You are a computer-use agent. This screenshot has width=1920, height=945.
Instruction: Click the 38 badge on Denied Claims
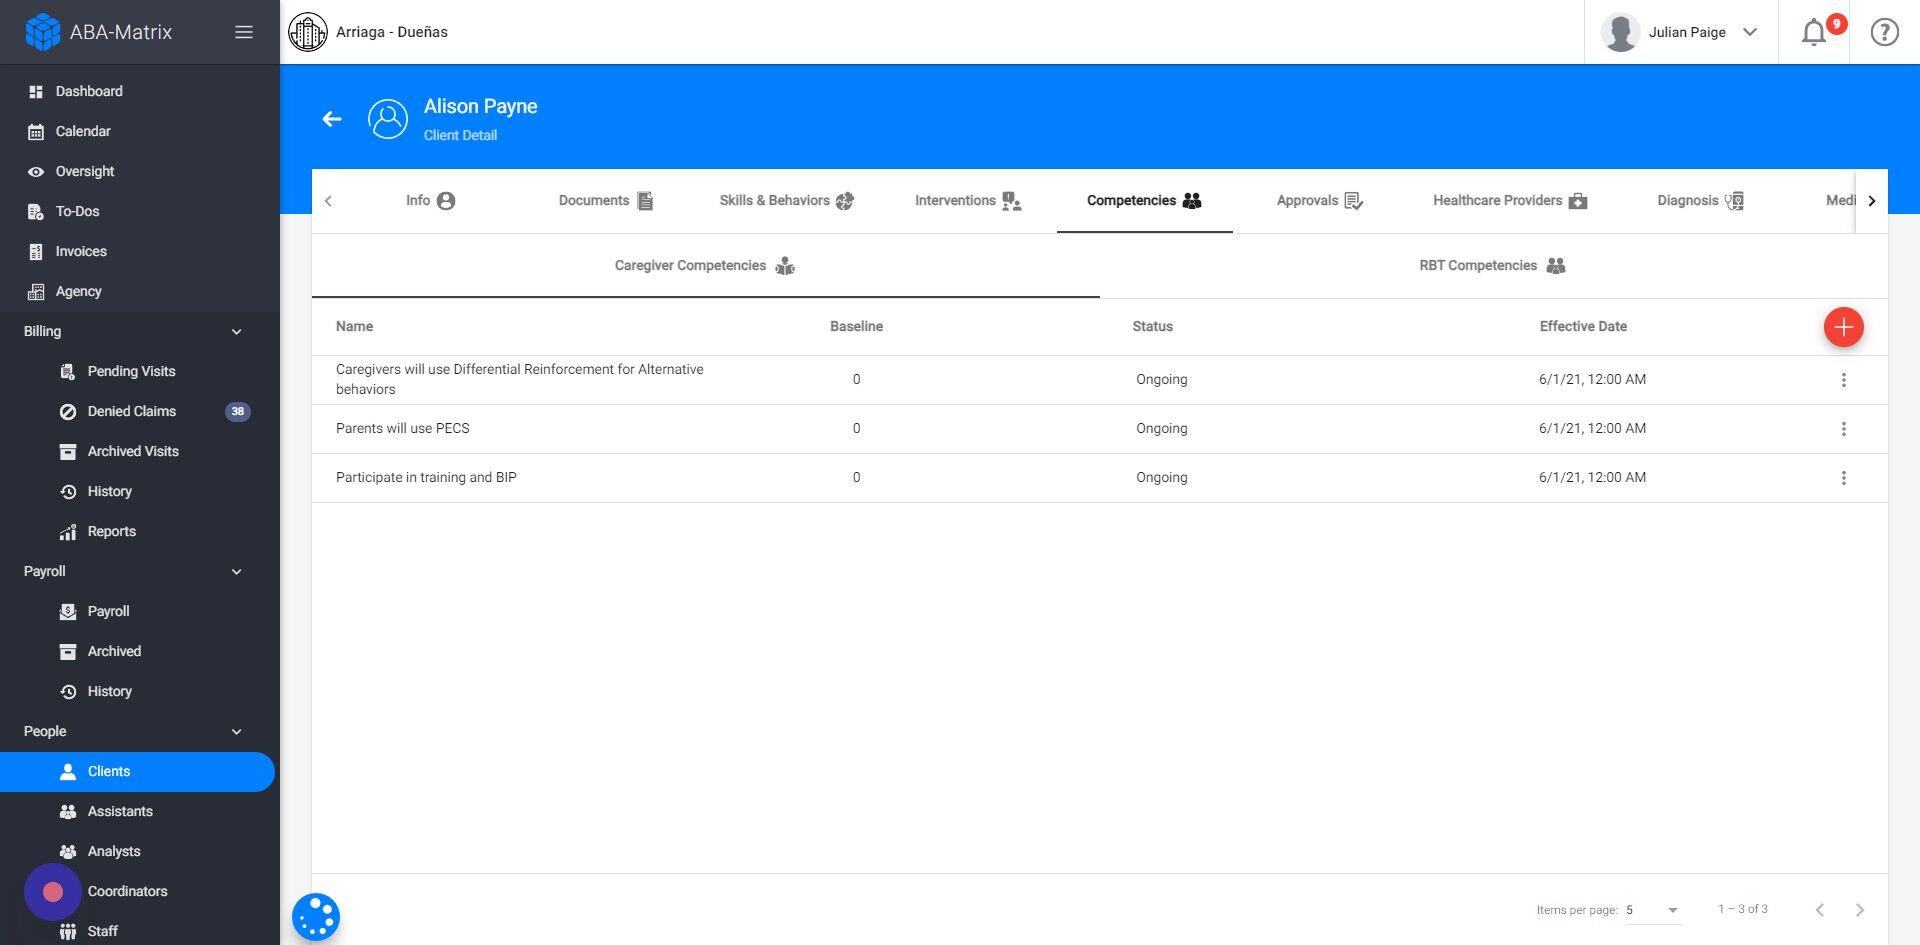[x=238, y=411]
